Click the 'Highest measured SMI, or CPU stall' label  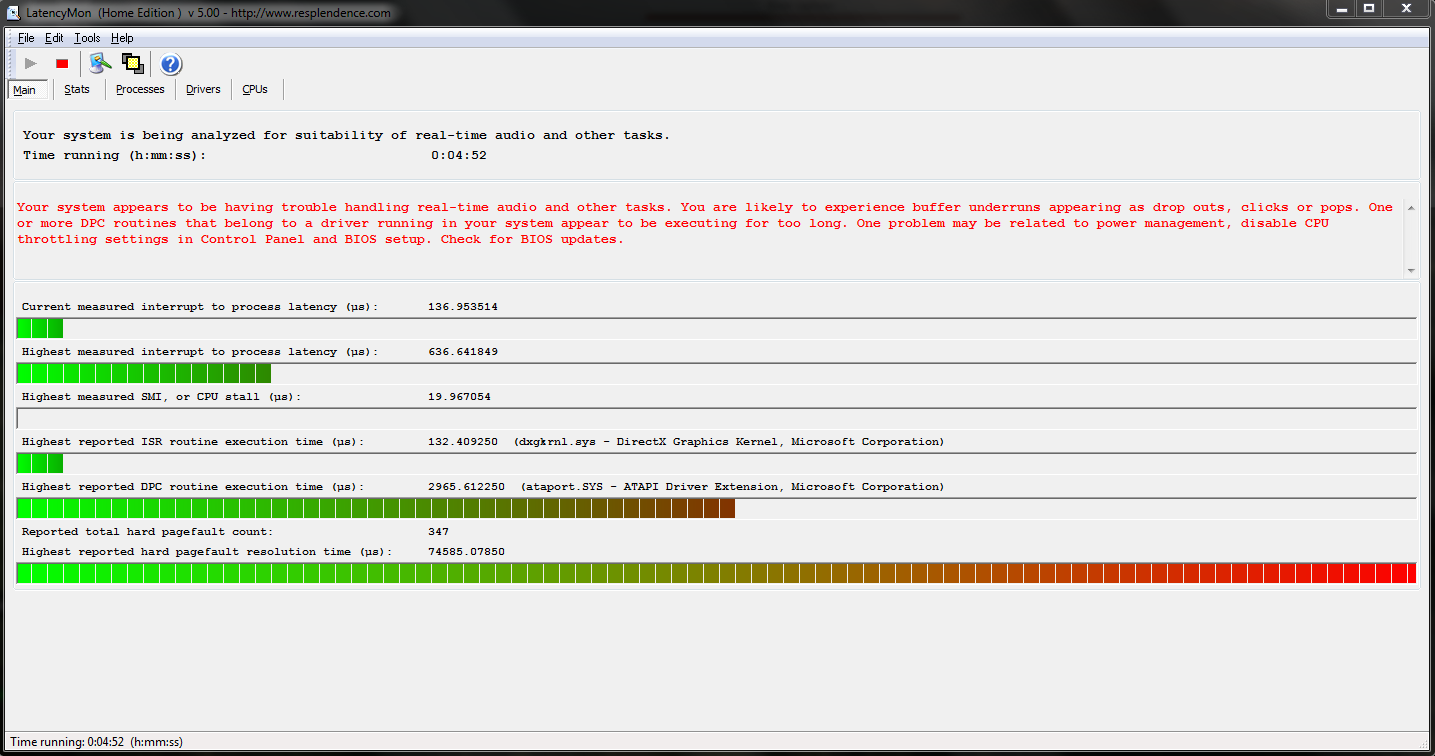(161, 397)
